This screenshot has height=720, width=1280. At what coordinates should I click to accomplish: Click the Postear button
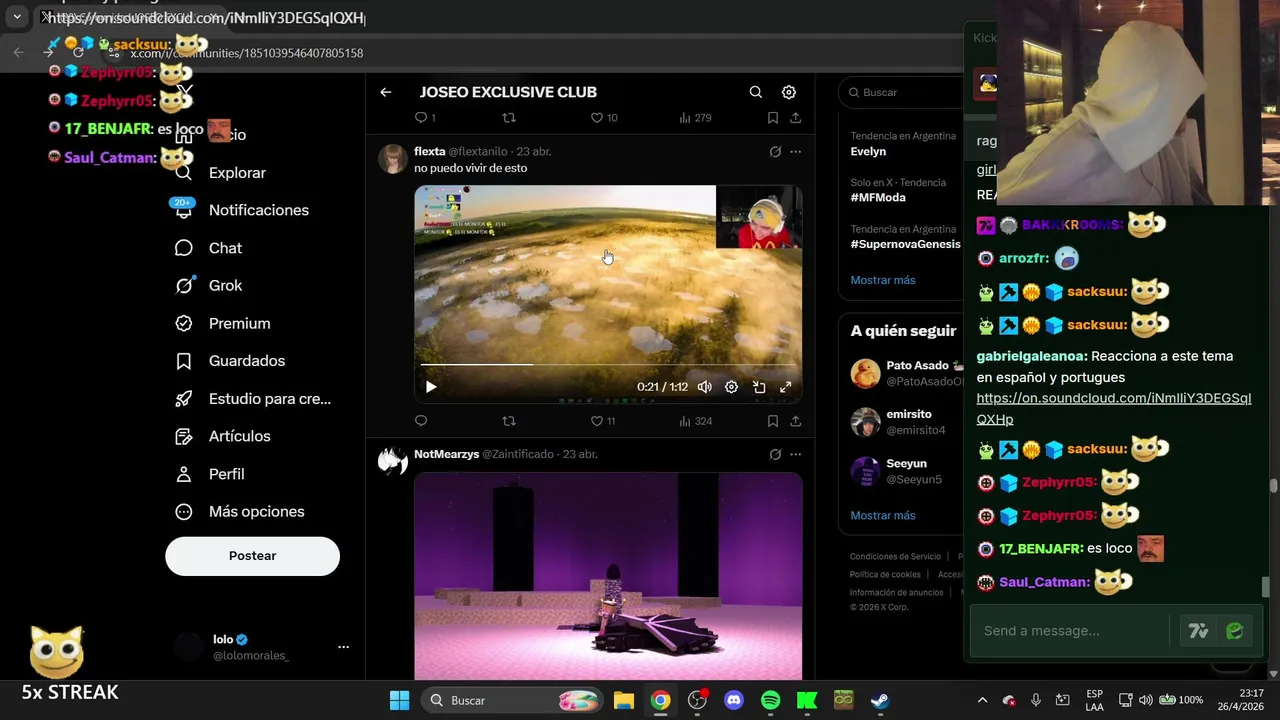[x=252, y=556]
